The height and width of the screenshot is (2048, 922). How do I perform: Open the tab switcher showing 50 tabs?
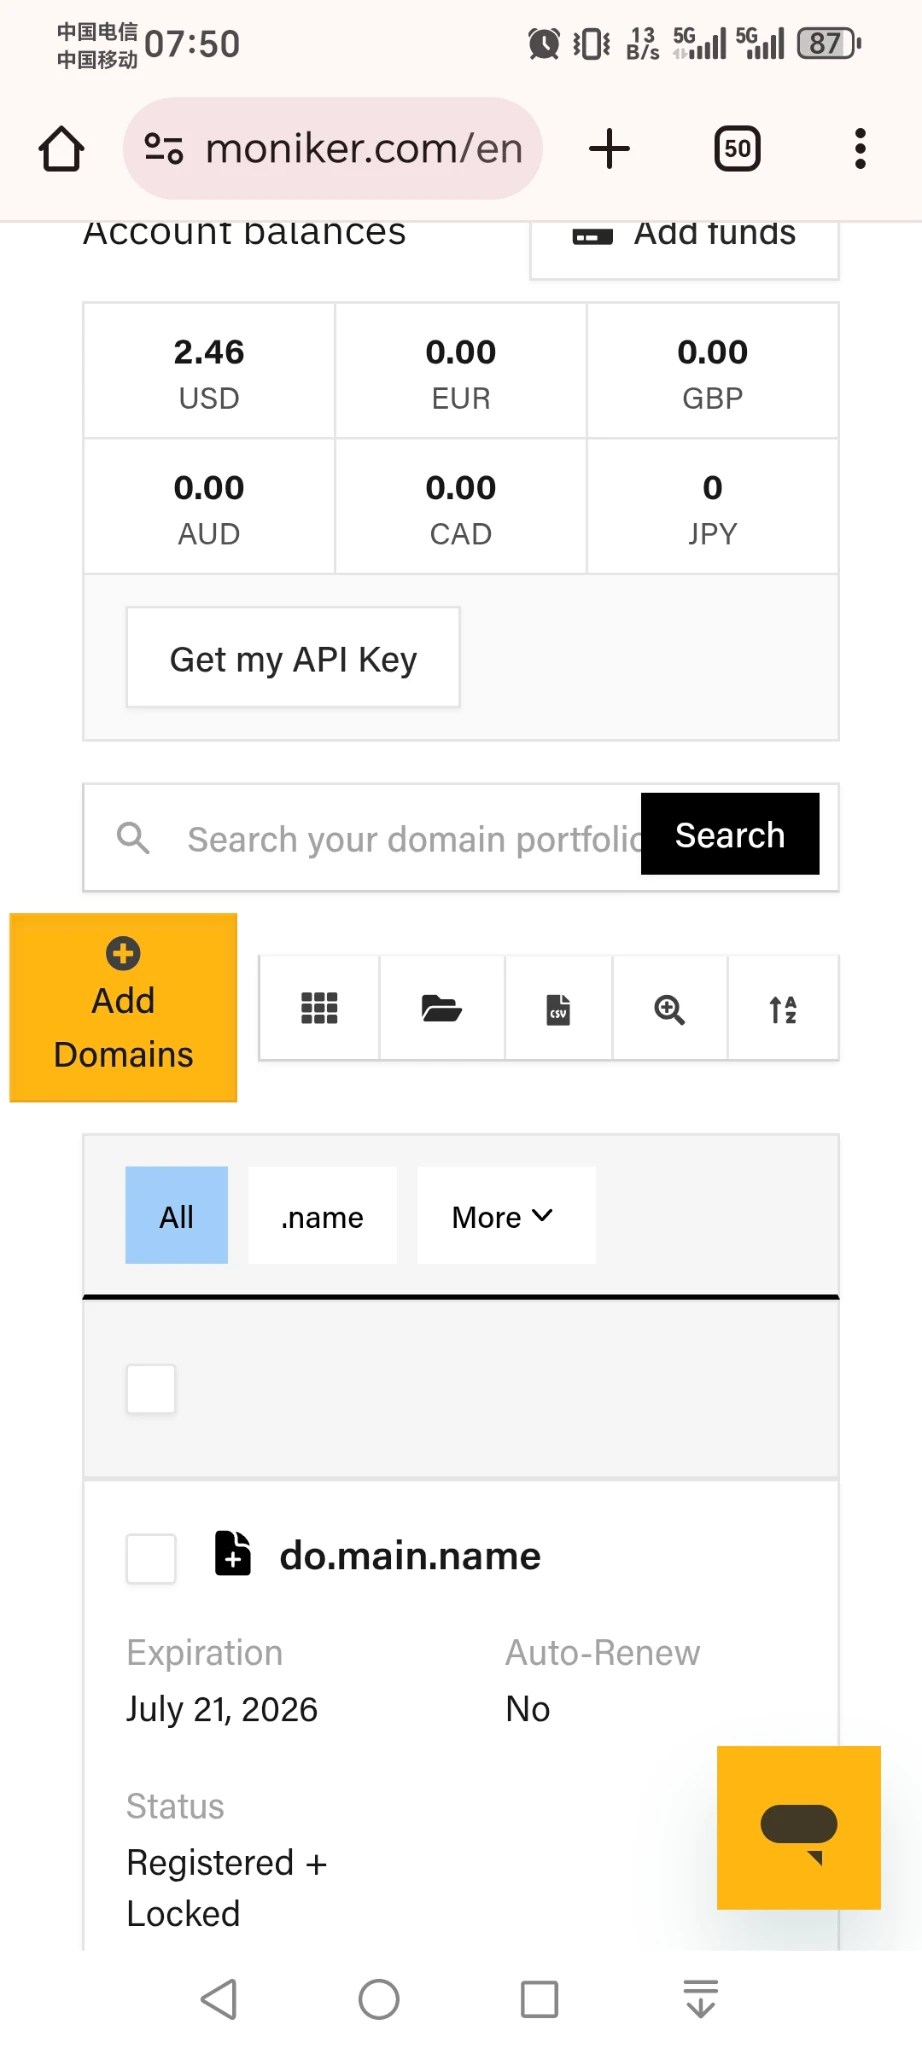[x=737, y=149]
